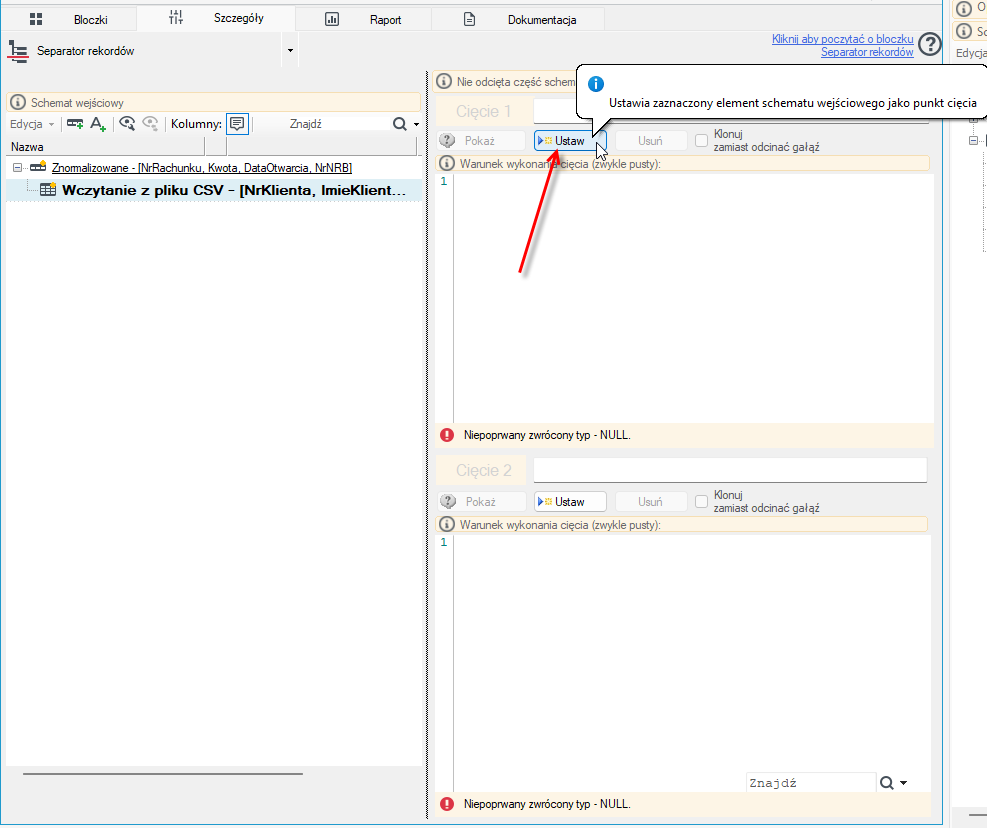Enable Klonuj checkbox for Cięcie 1
The height and width of the screenshot is (828, 987).
701,140
